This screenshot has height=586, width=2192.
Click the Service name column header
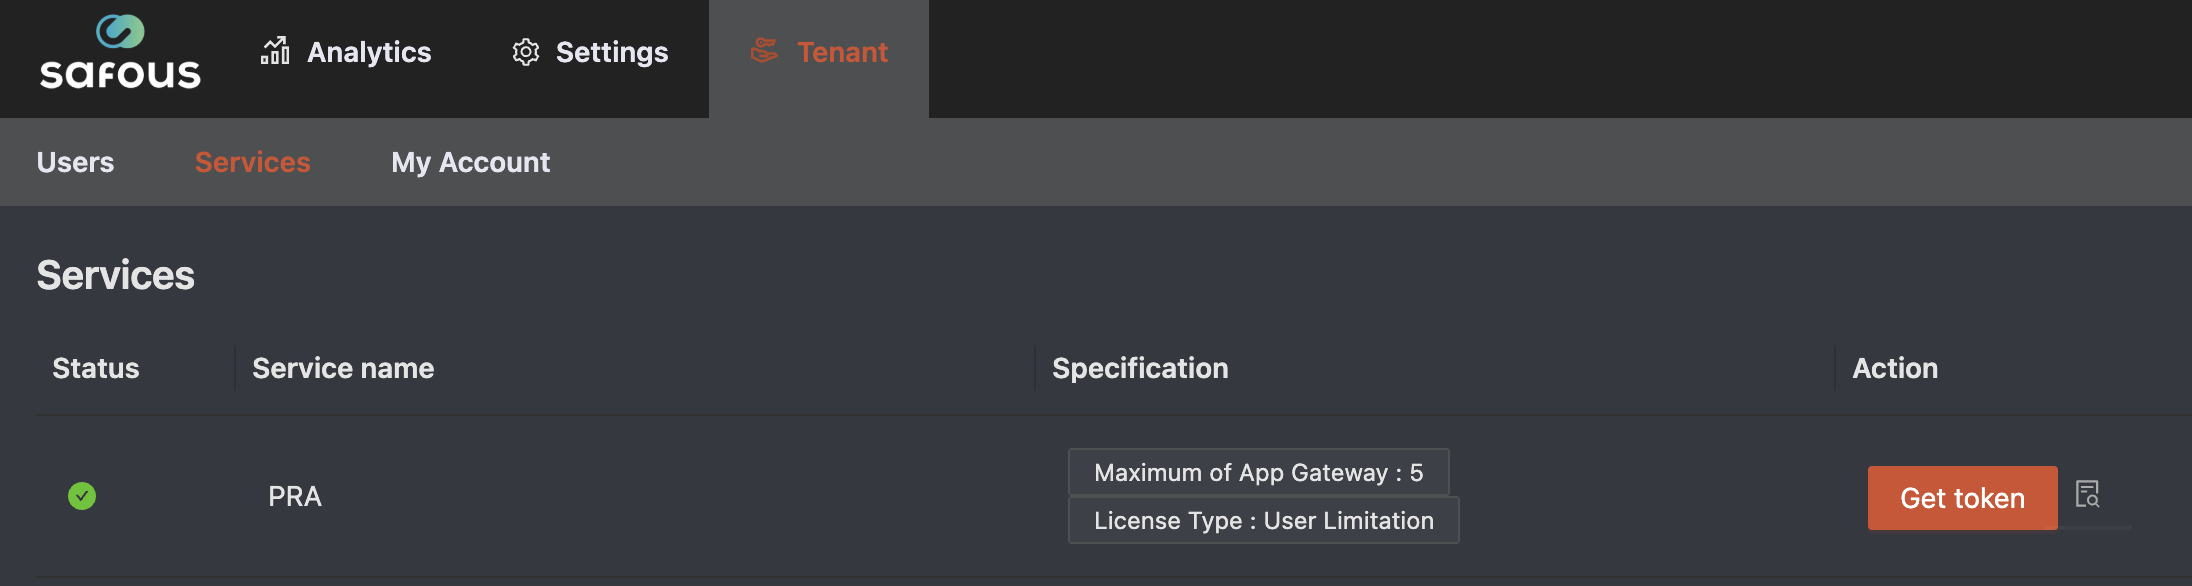pyautogui.click(x=343, y=368)
